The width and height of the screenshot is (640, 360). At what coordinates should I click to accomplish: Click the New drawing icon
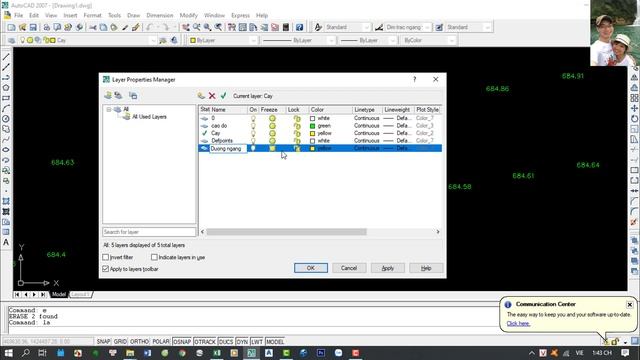tap(11, 27)
